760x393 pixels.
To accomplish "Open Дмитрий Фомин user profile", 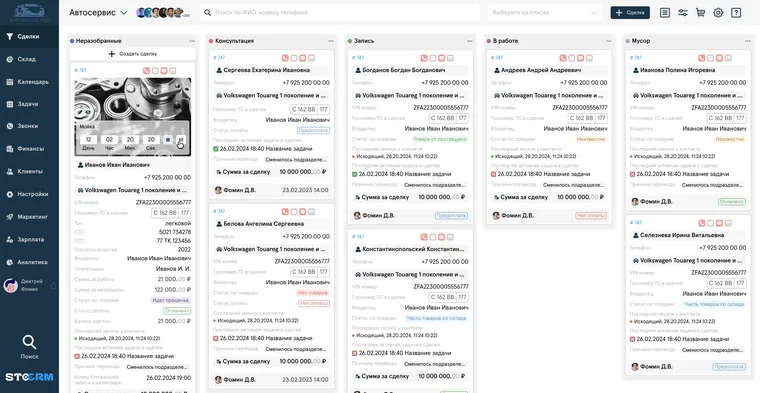I will tap(23, 285).
